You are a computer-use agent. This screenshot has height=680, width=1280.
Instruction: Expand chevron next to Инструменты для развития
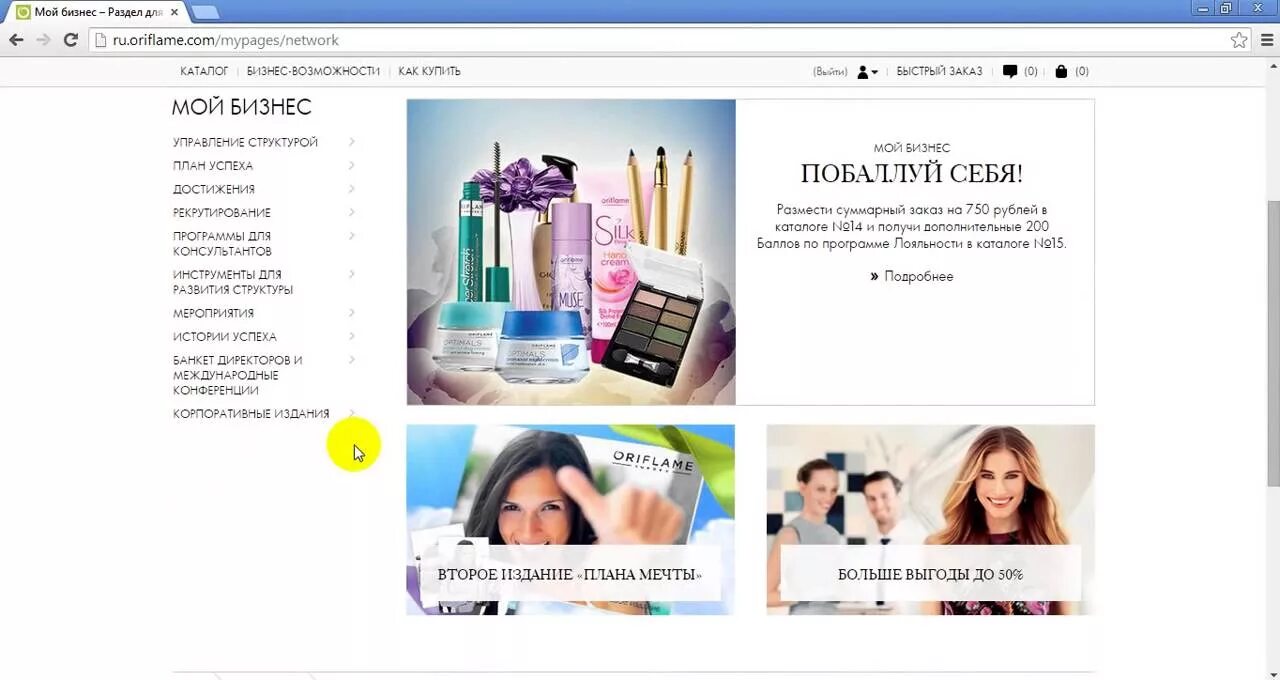click(x=351, y=274)
